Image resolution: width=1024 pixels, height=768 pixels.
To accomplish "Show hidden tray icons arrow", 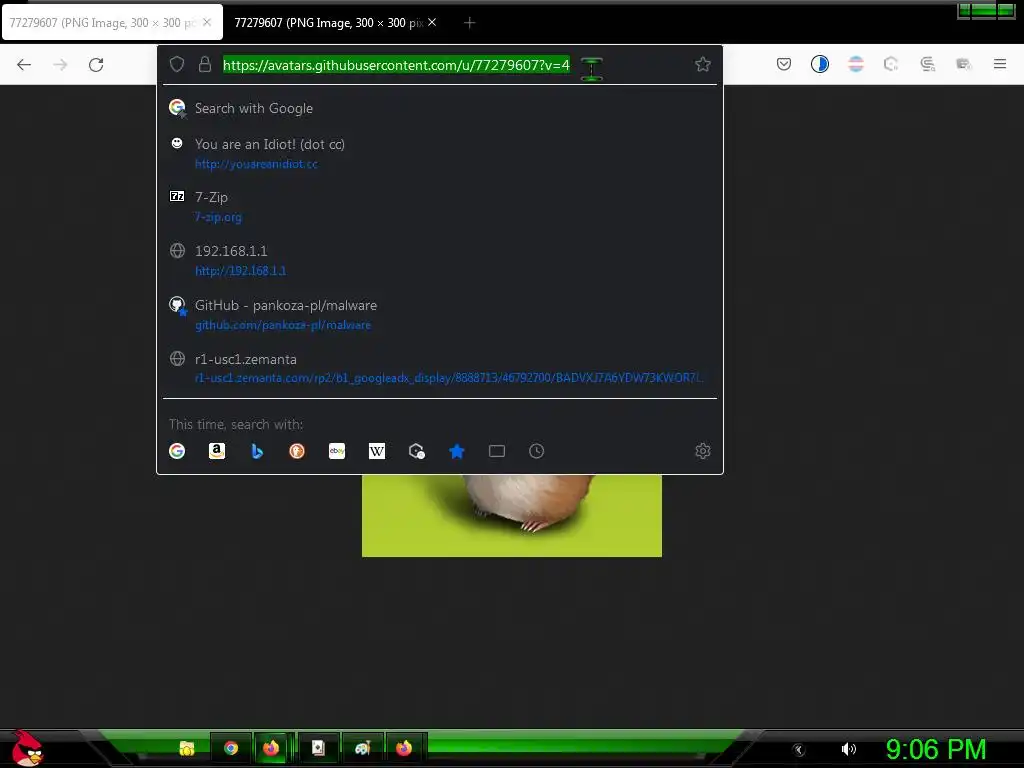I will [x=799, y=750].
